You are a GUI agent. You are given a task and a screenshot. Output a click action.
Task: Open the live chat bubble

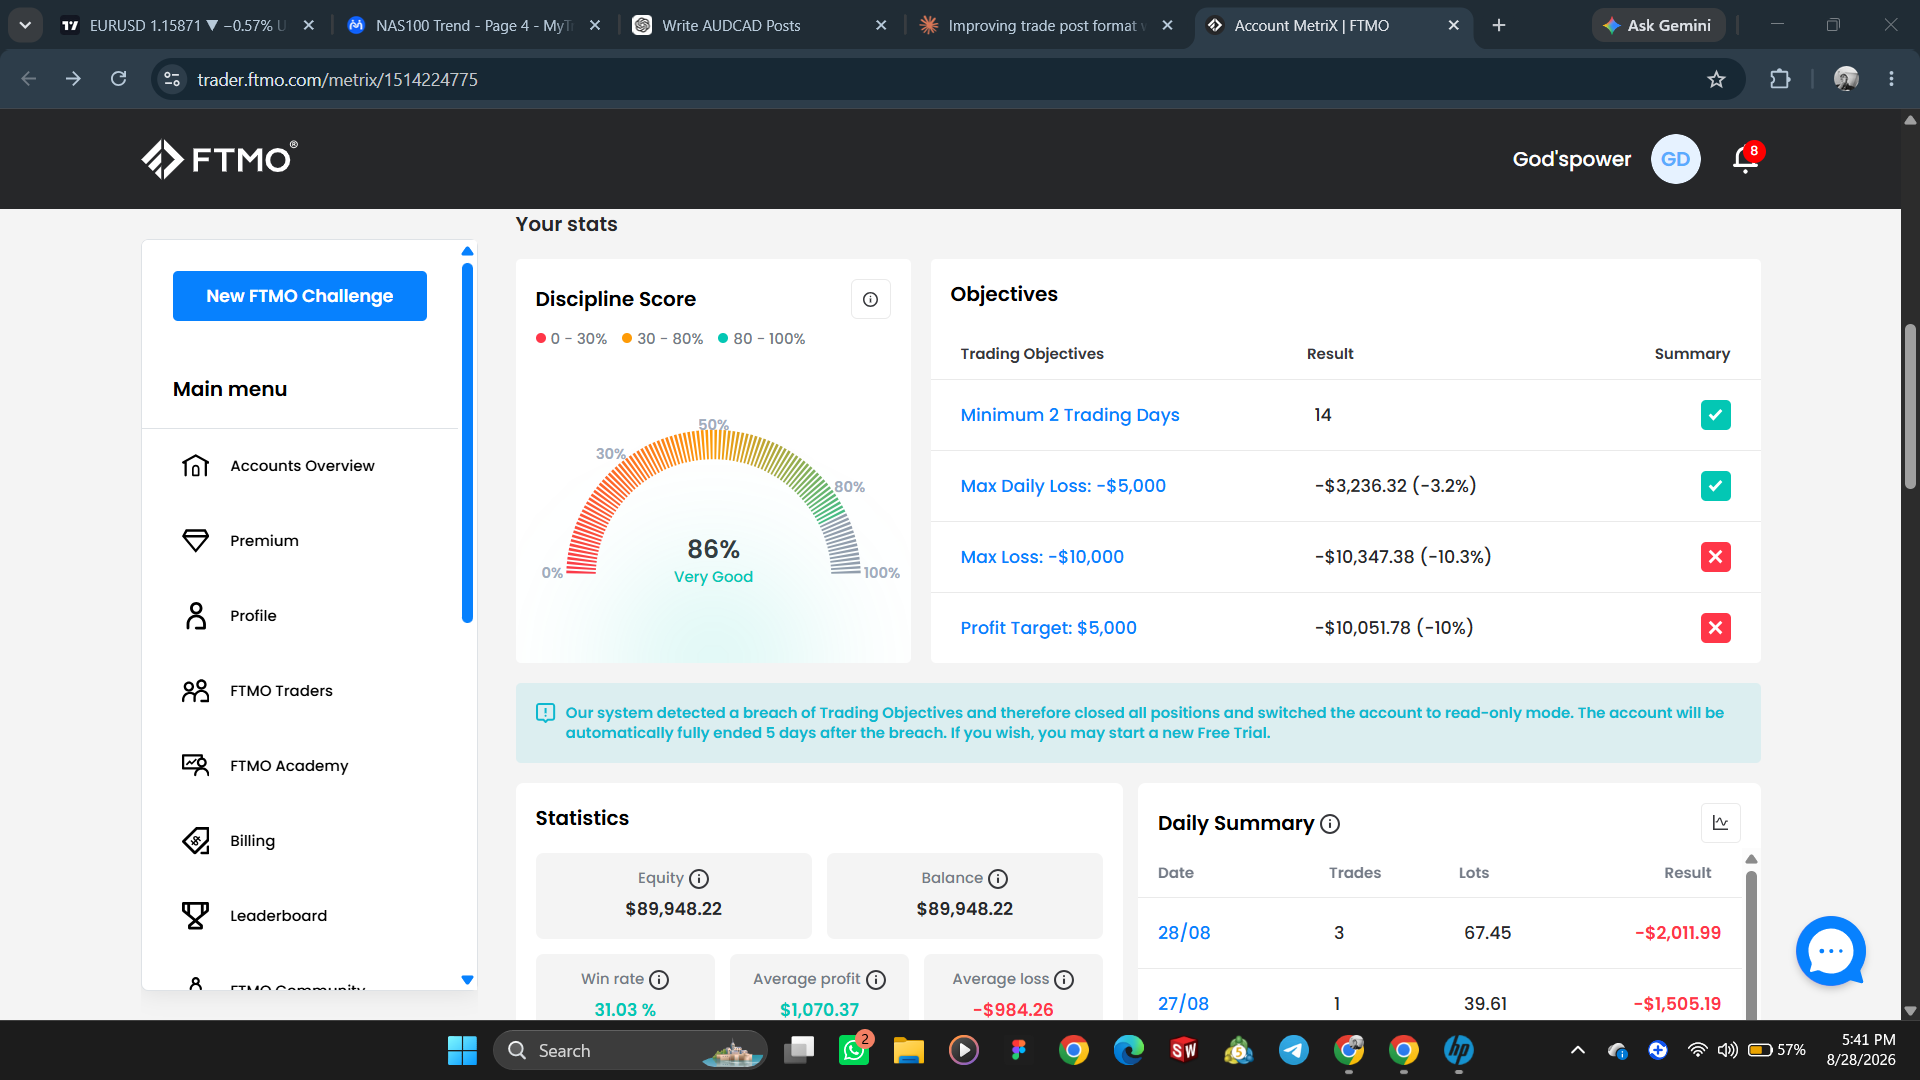pyautogui.click(x=1831, y=951)
